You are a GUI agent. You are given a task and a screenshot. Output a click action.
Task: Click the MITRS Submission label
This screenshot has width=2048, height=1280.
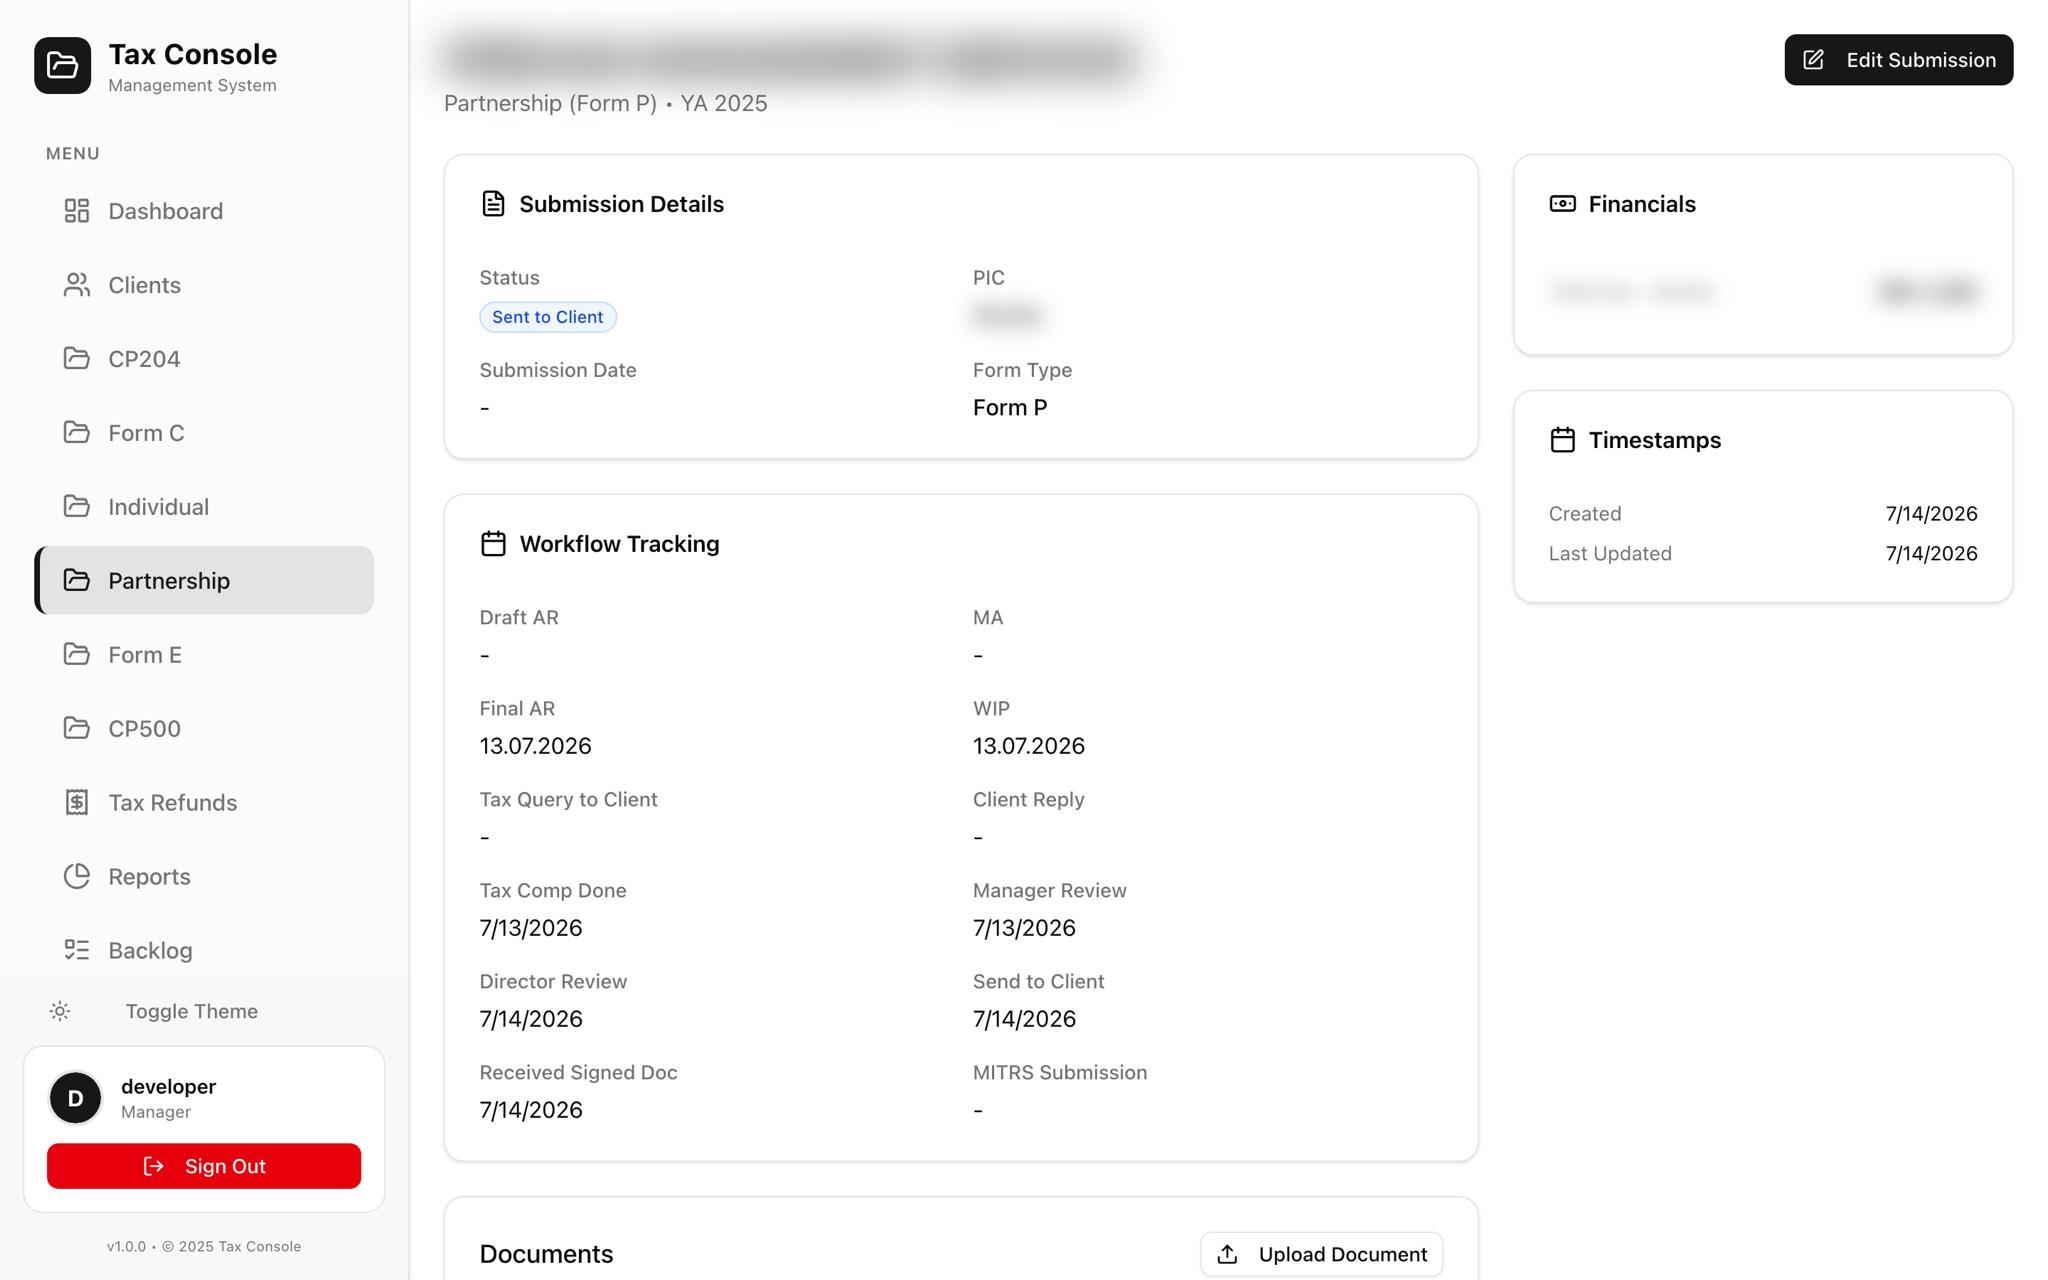pyautogui.click(x=1060, y=1073)
